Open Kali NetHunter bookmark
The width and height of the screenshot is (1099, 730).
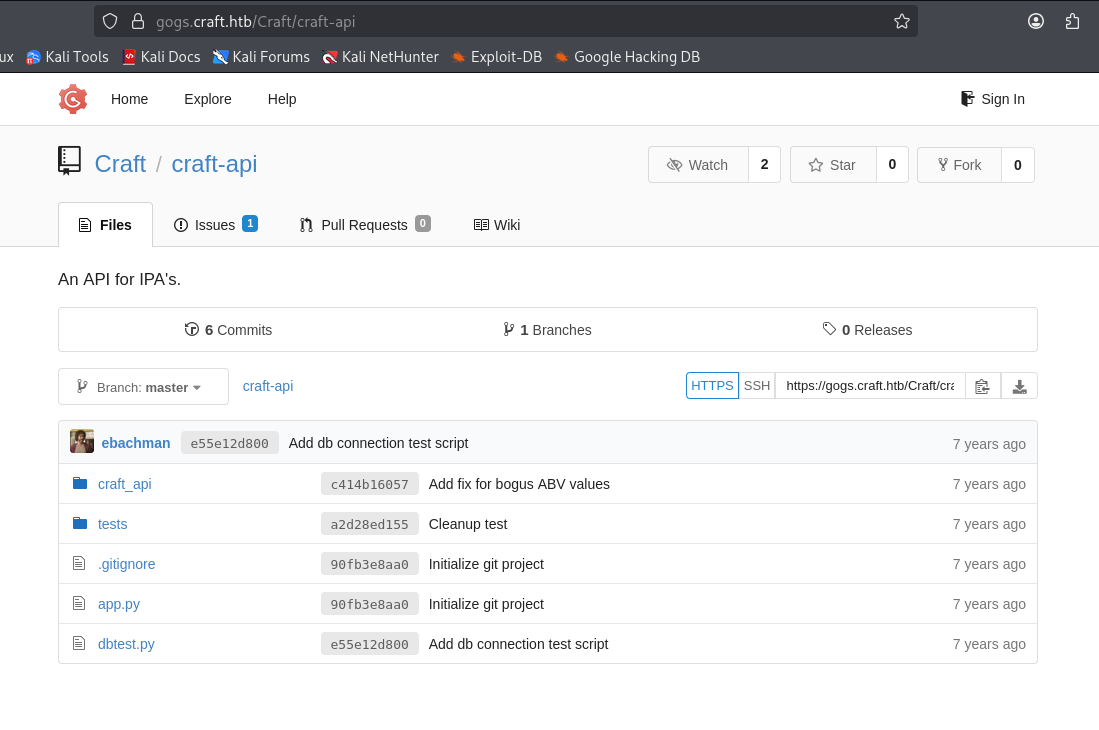381,57
